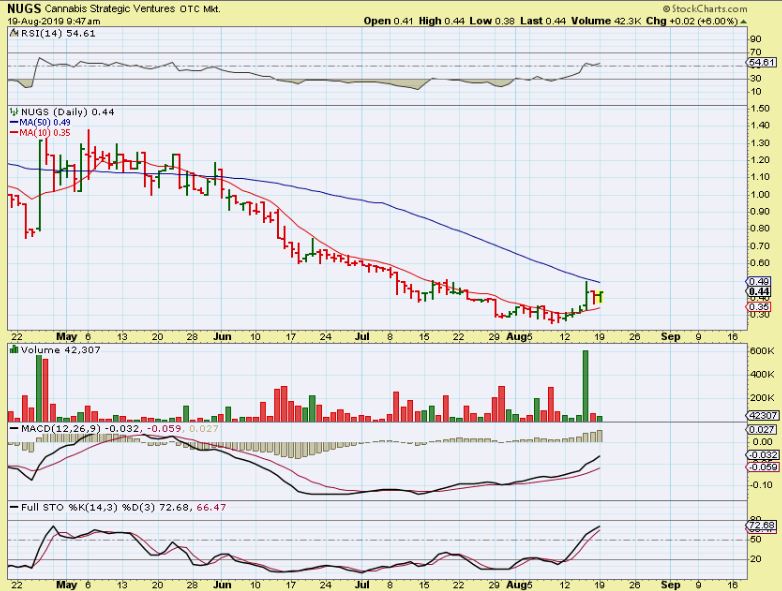Viewport: 782px width, 591px height.
Task: Click the tallest green volume bar in mid-August
Action: pyautogui.click(x=586, y=386)
